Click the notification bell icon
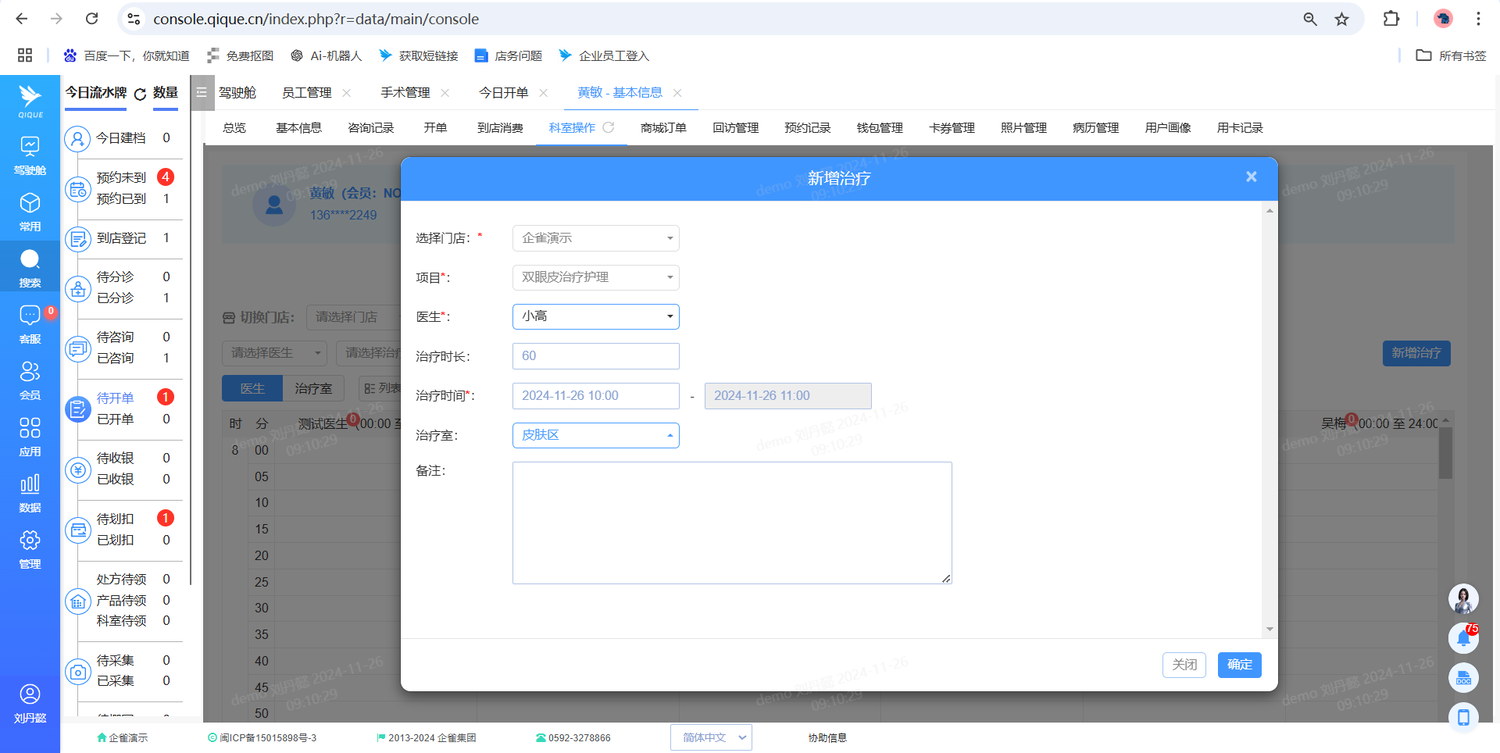1500x753 pixels. (1463, 637)
